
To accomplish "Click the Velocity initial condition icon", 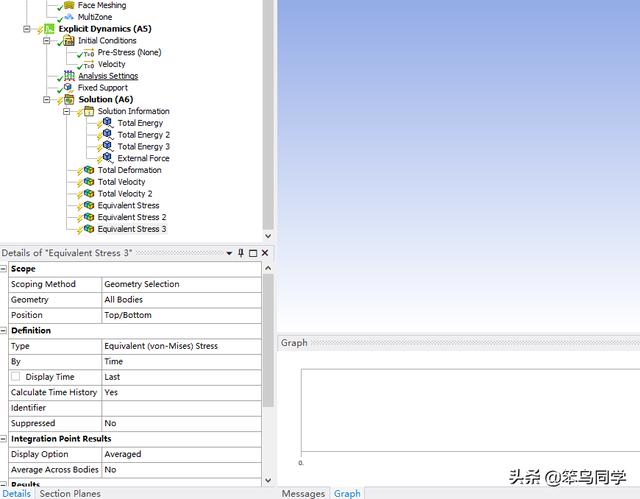I will coord(88,64).
